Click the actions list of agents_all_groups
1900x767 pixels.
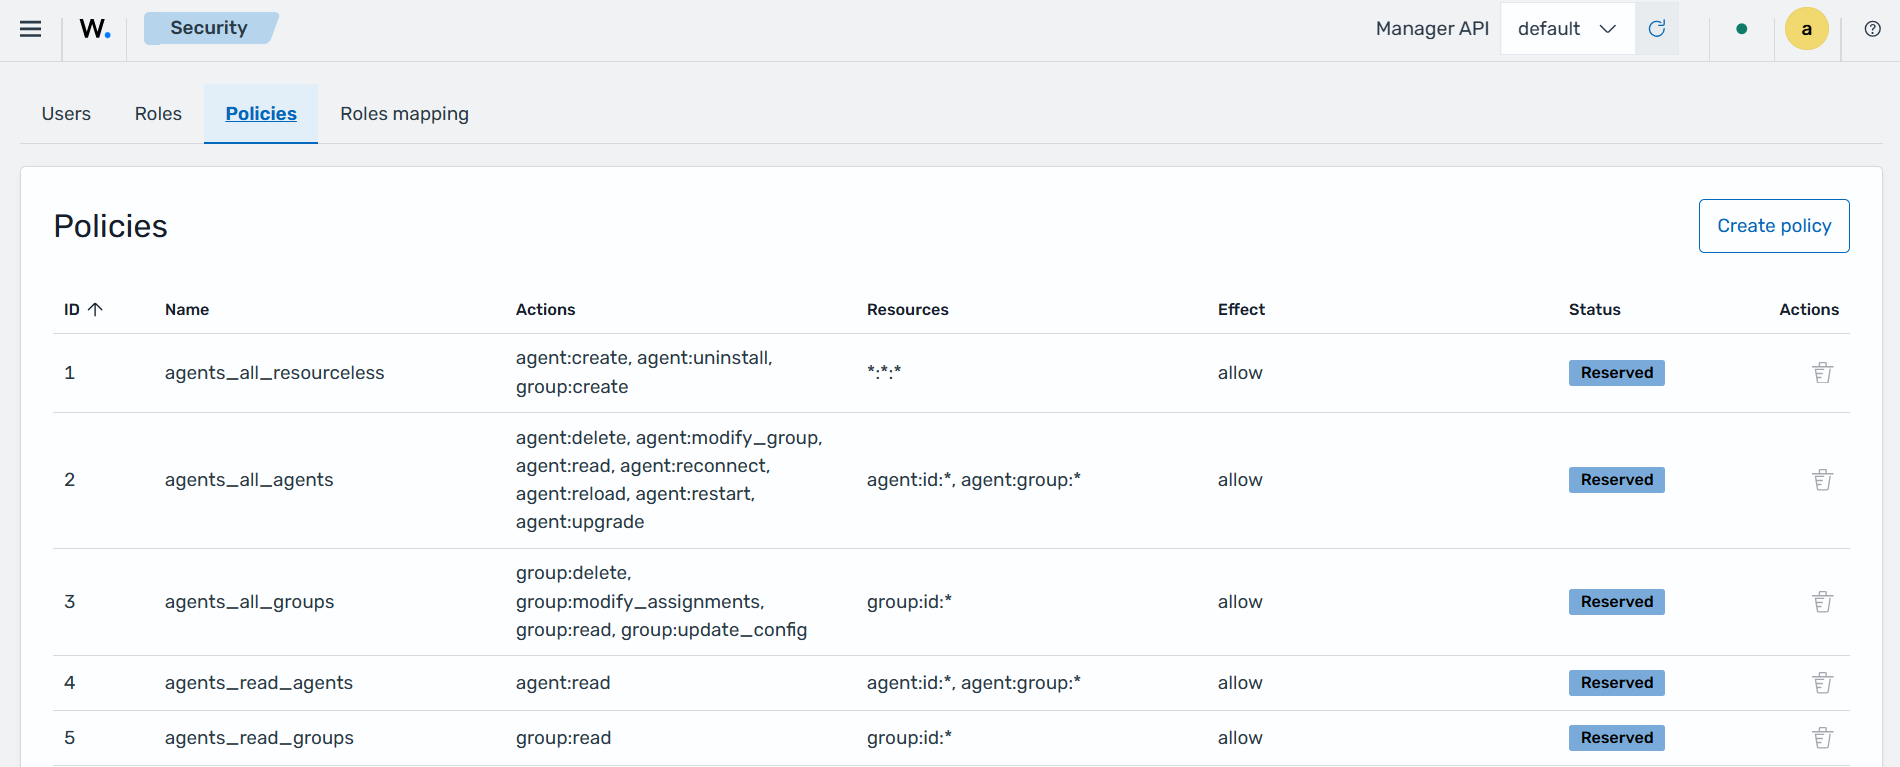tap(661, 602)
